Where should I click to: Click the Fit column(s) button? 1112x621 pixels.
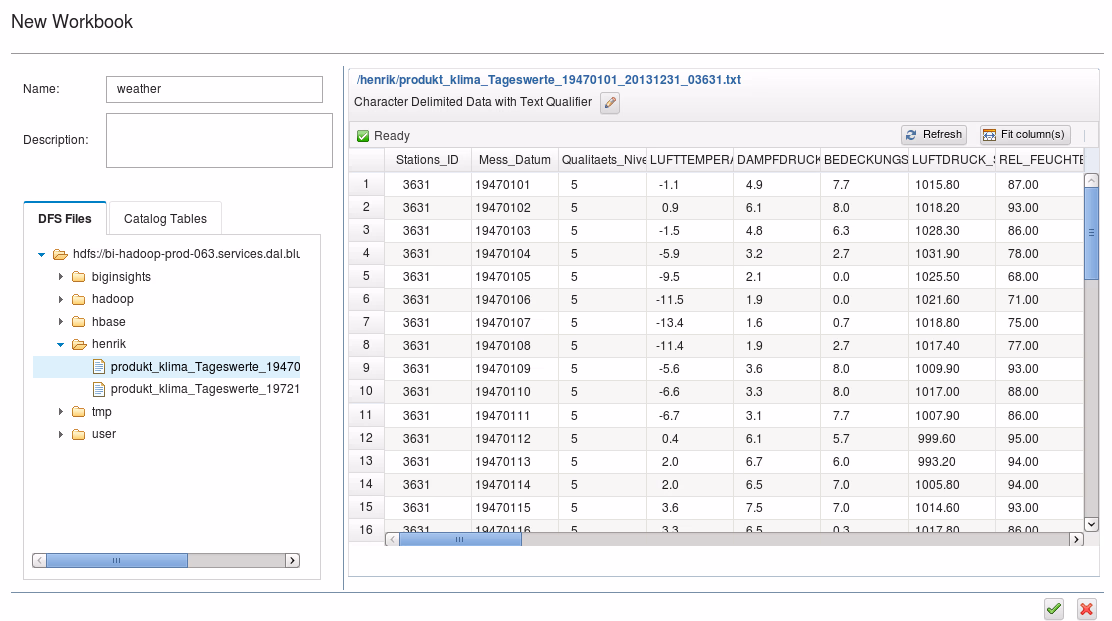pos(1025,135)
